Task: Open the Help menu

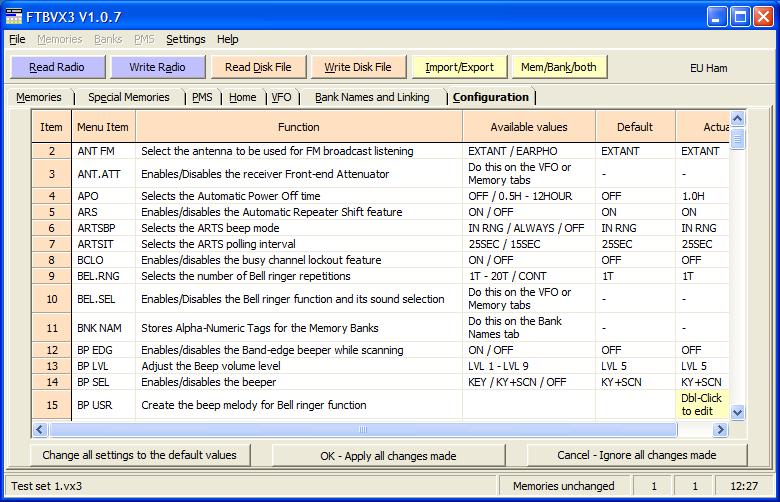Action: (227, 39)
